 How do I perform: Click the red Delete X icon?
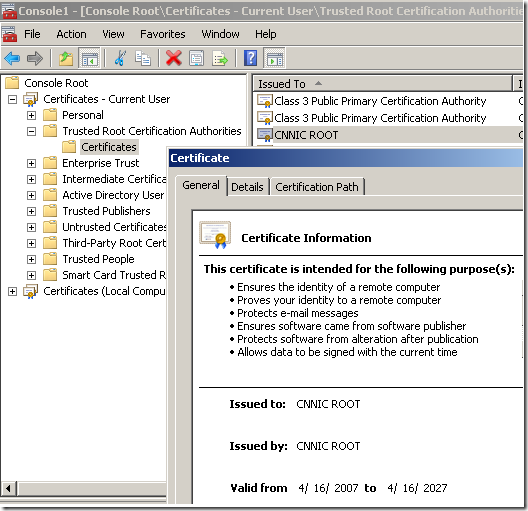click(x=174, y=58)
